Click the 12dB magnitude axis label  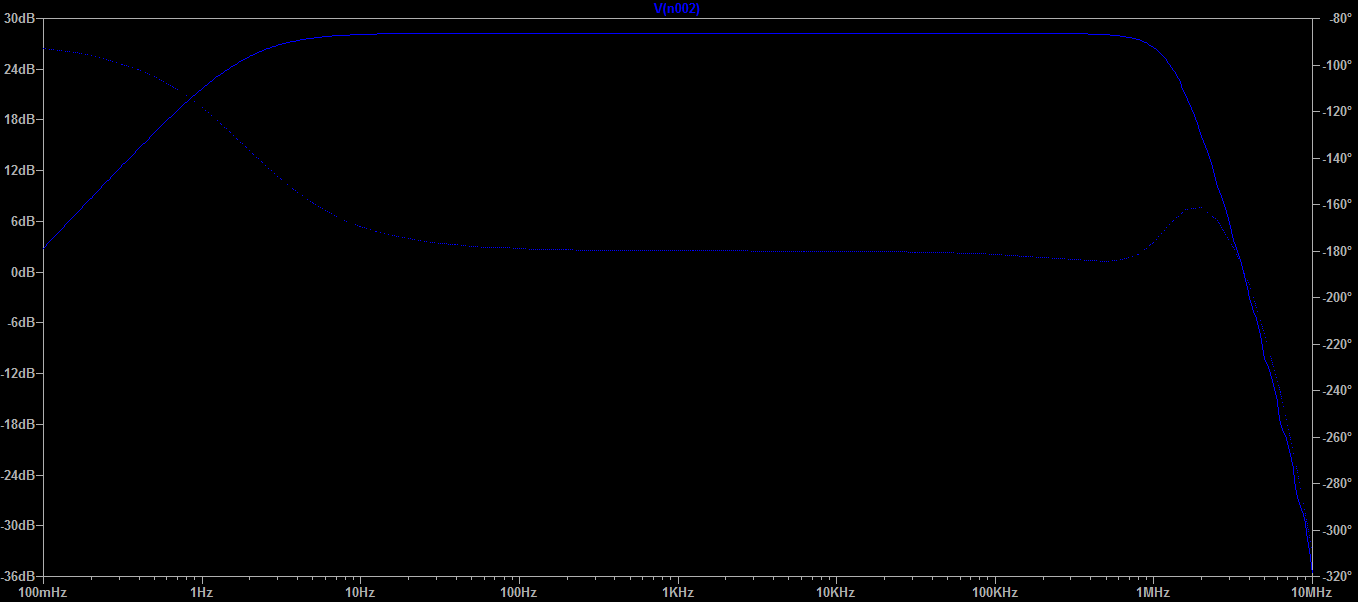tap(20, 170)
